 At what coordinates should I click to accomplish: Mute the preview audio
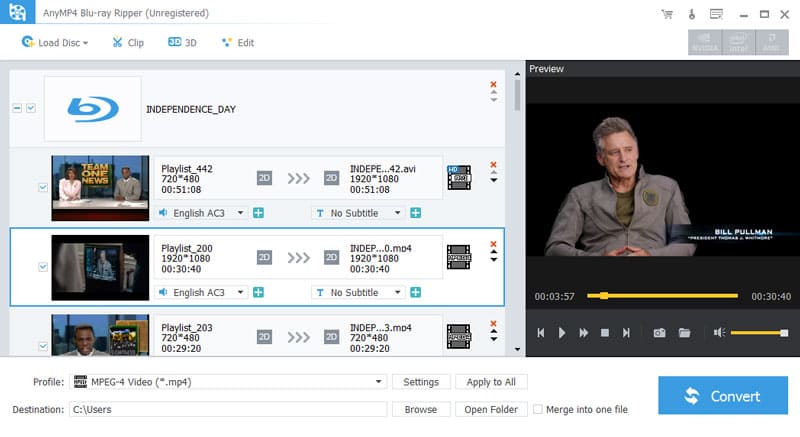click(x=719, y=333)
